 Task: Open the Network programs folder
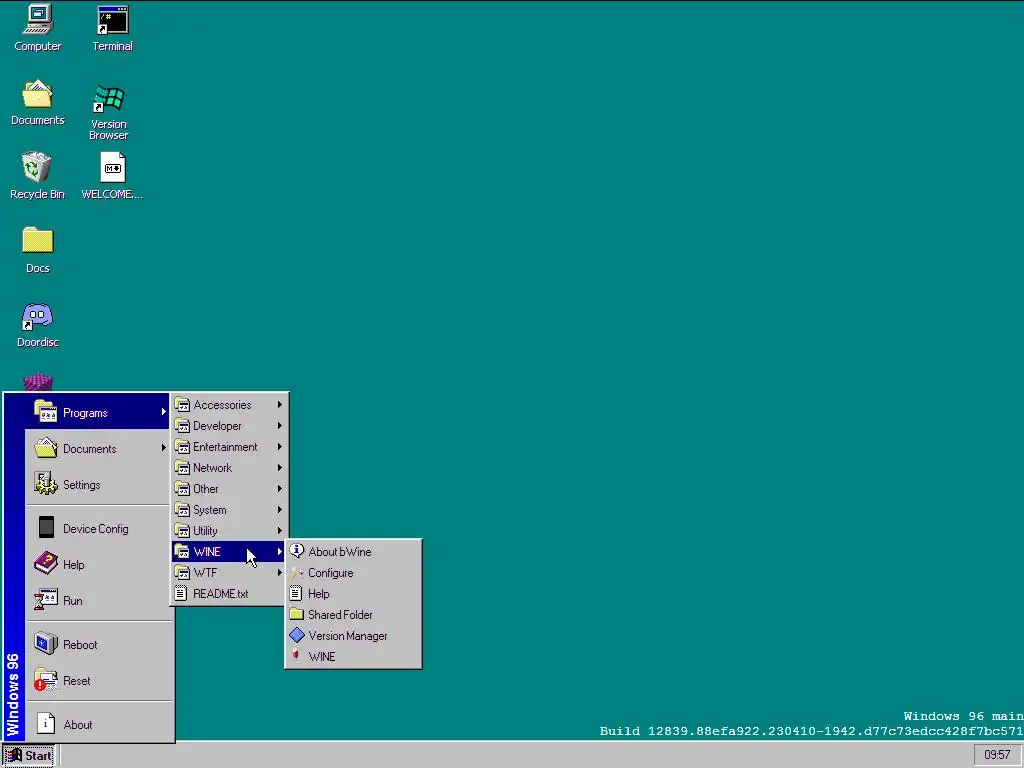point(229,468)
